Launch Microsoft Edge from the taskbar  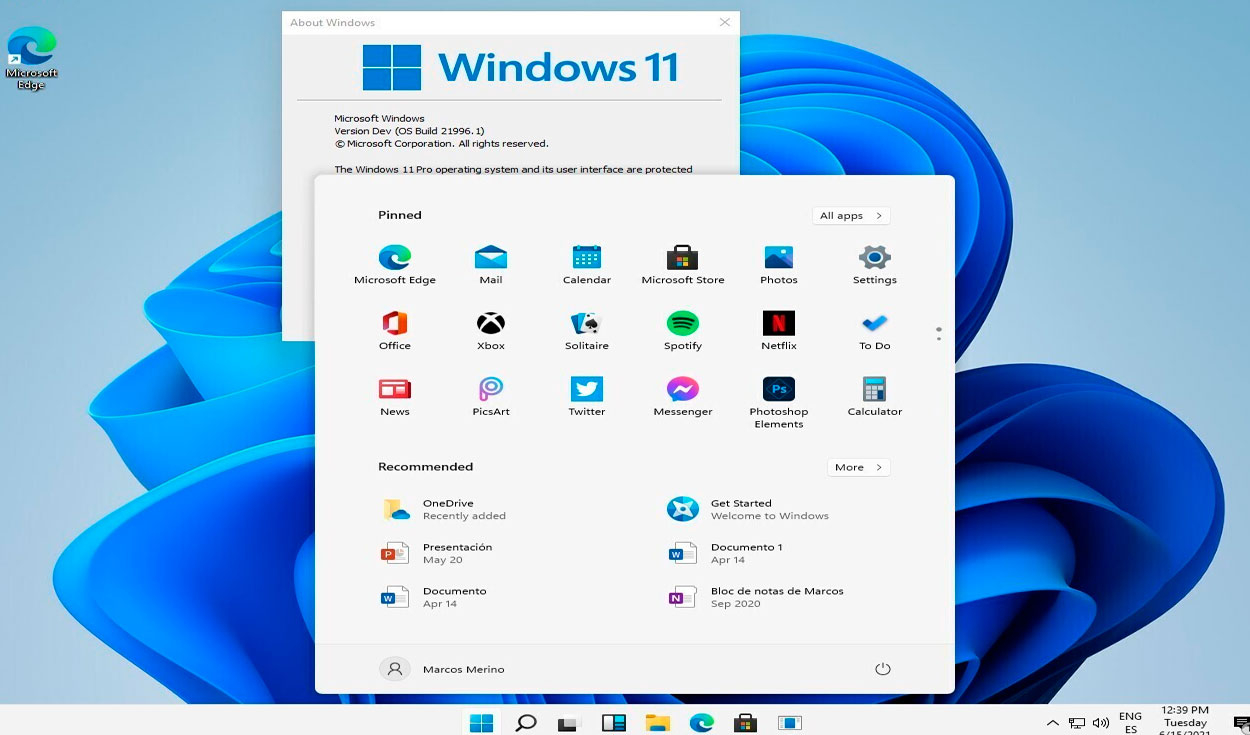click(701, 722)
